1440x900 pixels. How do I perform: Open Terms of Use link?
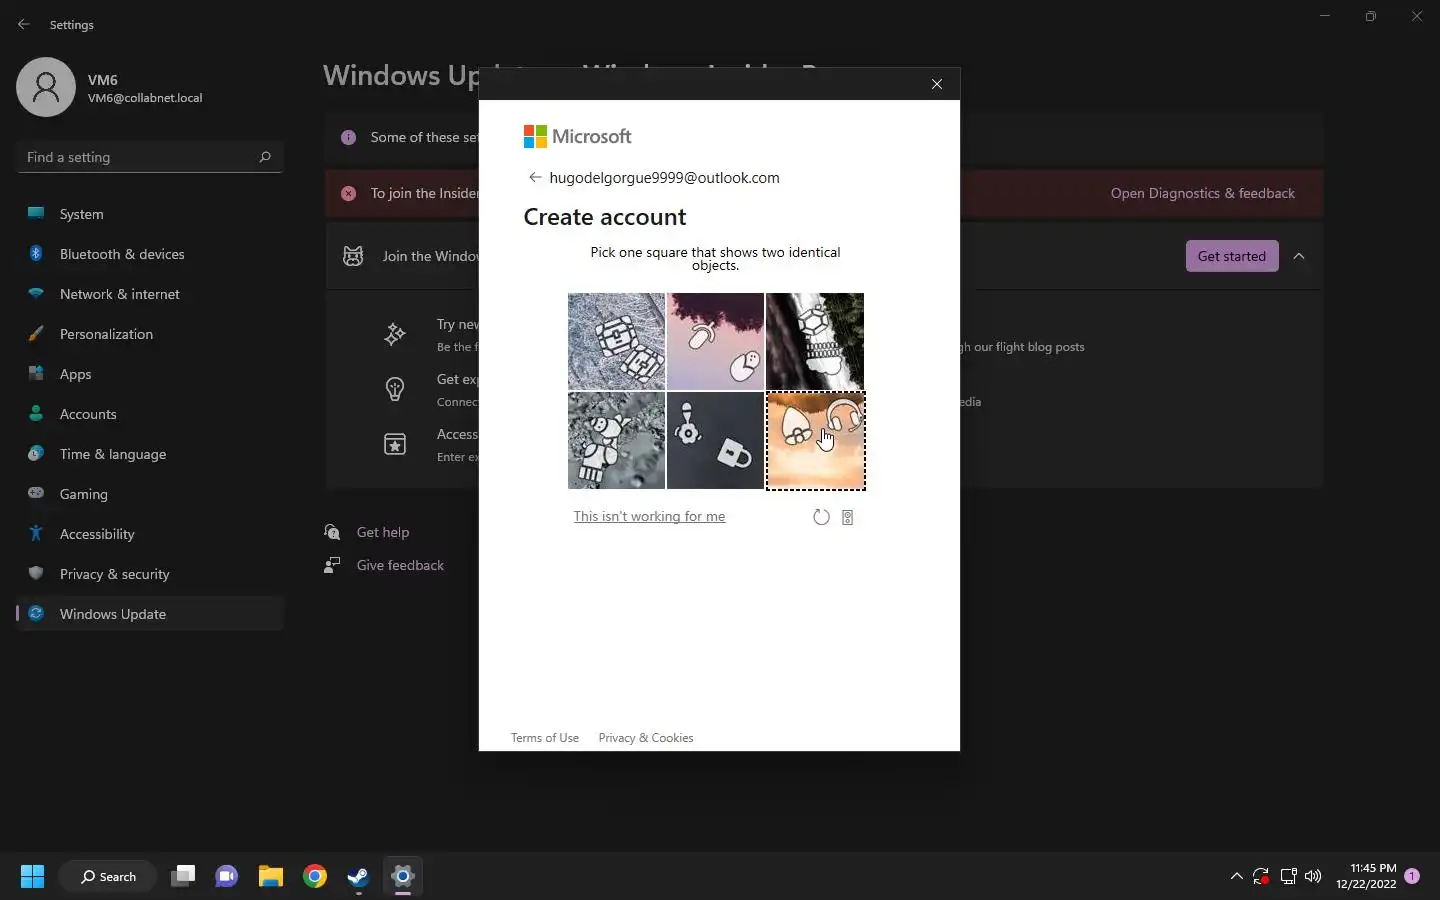[545, 738]
